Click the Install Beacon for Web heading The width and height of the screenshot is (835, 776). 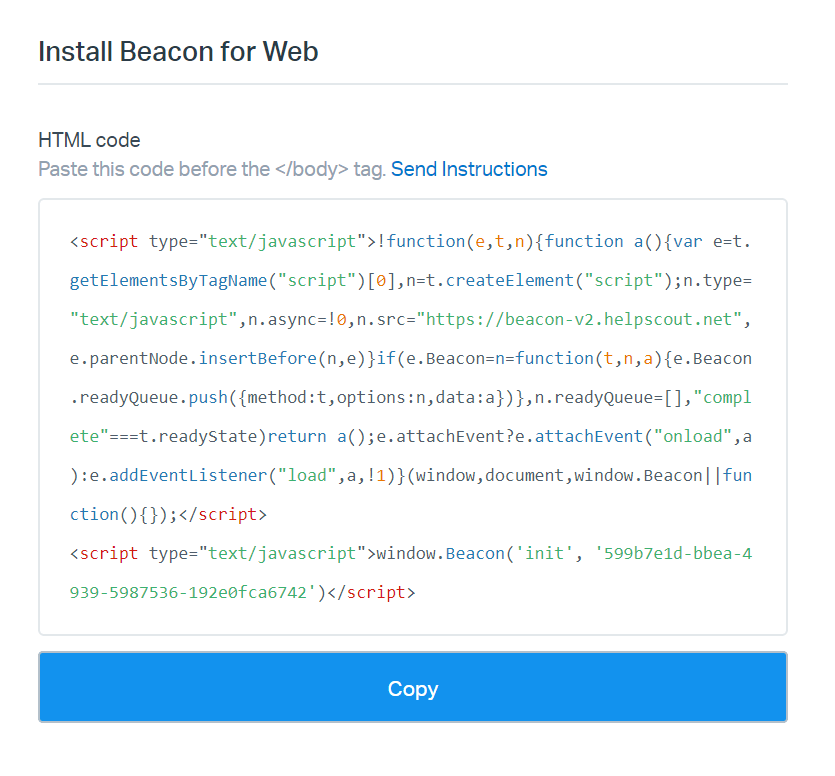click(178, 51)
